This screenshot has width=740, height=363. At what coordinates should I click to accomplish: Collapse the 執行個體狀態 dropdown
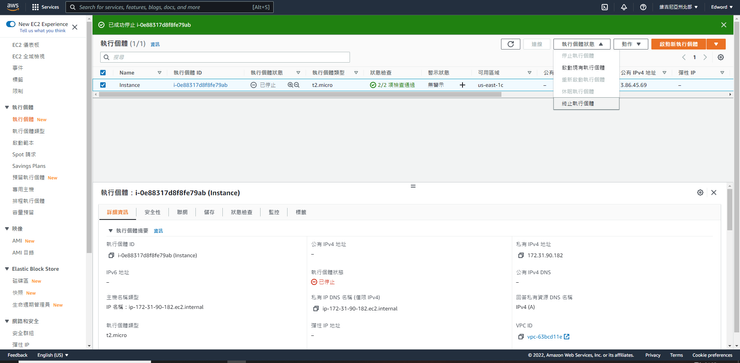click(x=582, y=44)
